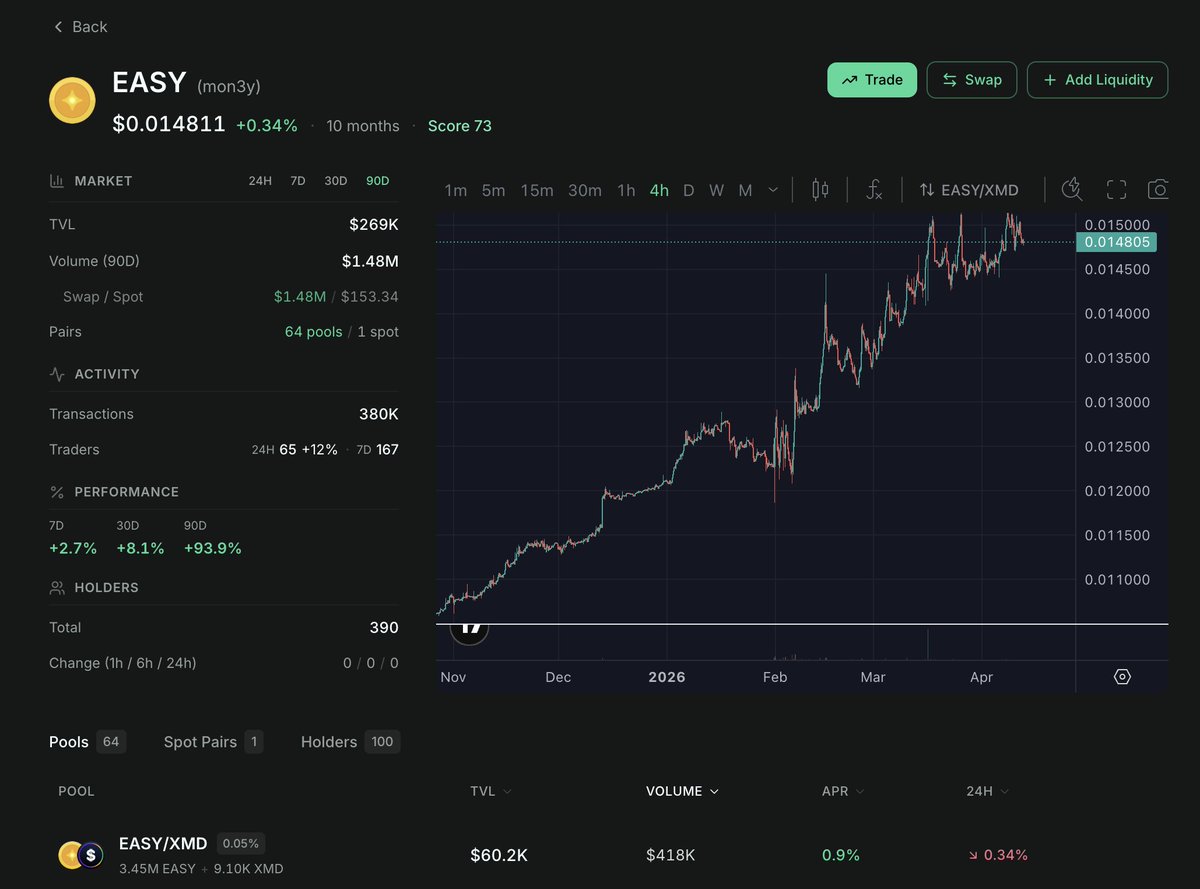
Task: Click the total holders value 390
Action: [x=384, y=628]
